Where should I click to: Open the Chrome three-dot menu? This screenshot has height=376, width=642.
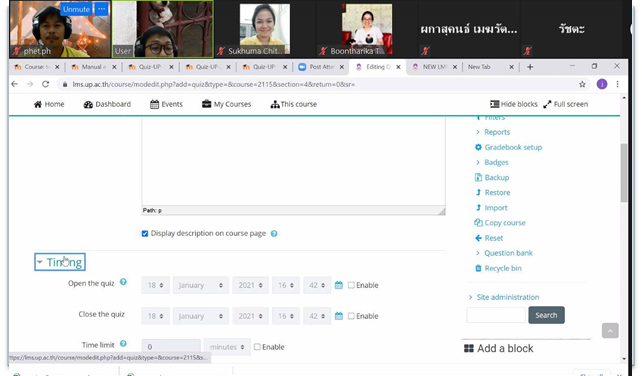617,84
